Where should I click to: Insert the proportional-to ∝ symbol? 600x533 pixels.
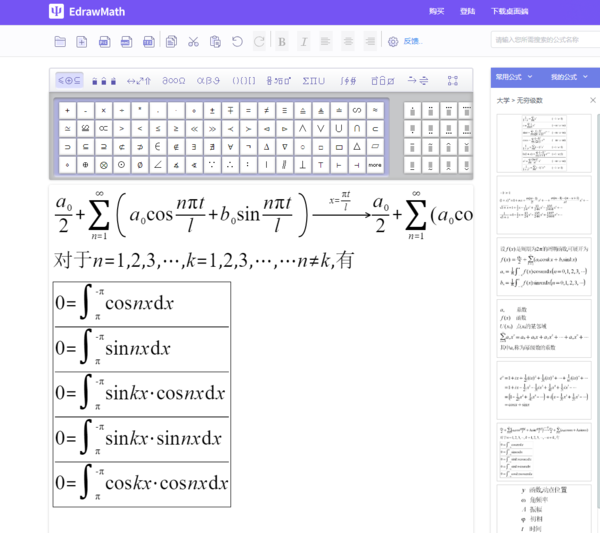coord(103,129)
